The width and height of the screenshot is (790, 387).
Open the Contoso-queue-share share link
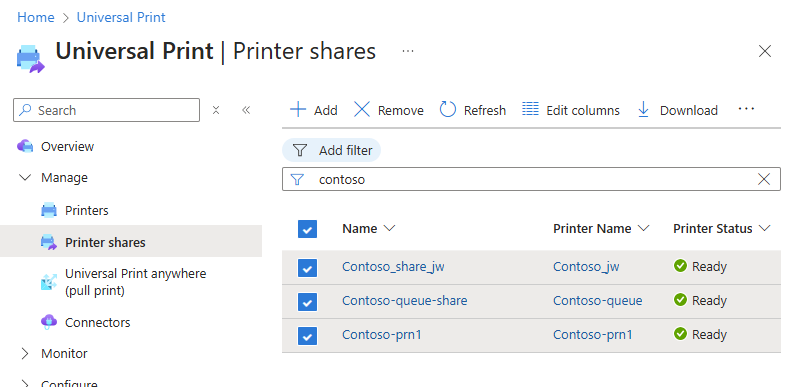tap(405, 300)
